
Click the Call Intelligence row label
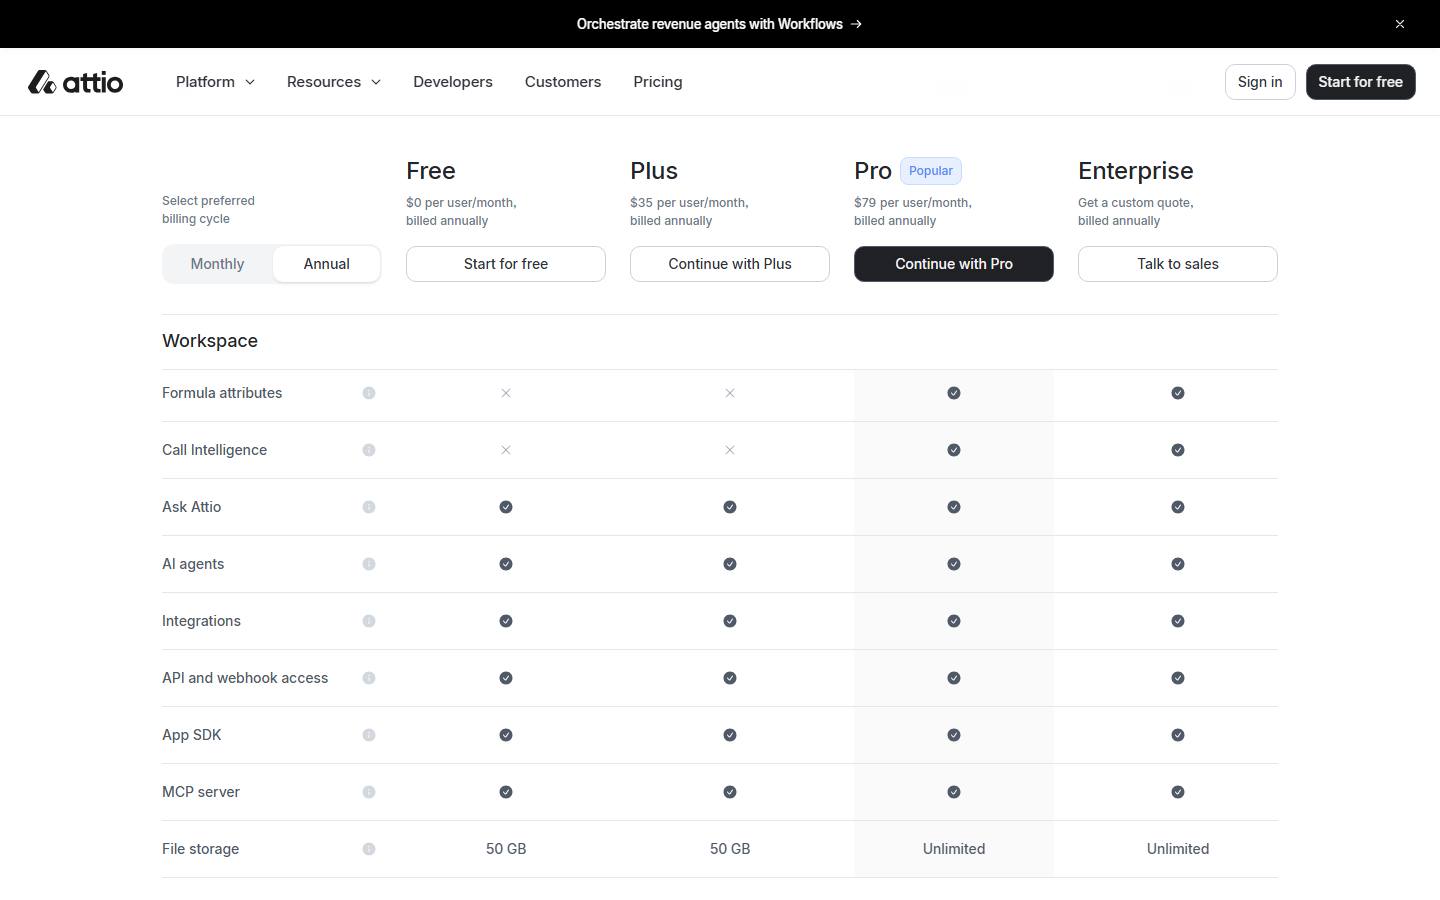point(214,450)
